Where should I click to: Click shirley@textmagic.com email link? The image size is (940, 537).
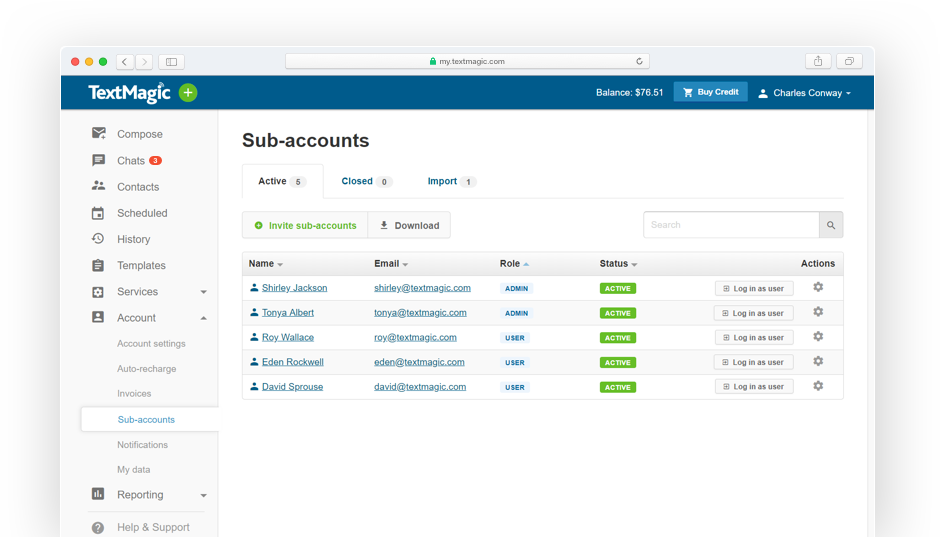click(422, 288)
